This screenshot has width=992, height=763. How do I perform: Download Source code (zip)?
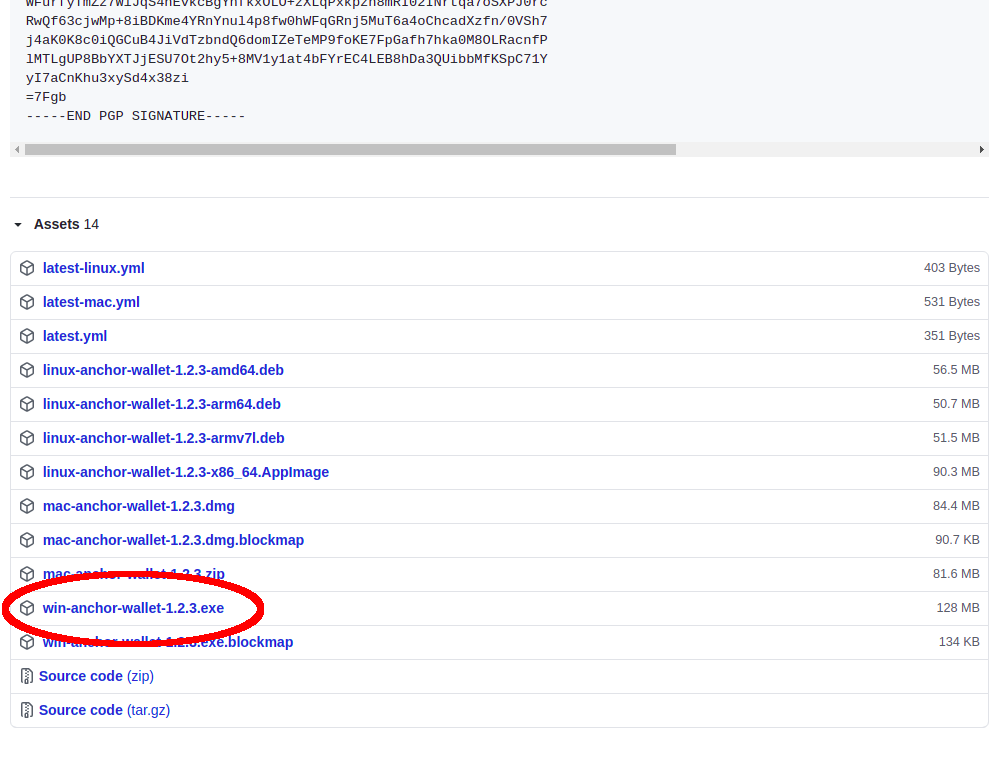coord(96,676)
